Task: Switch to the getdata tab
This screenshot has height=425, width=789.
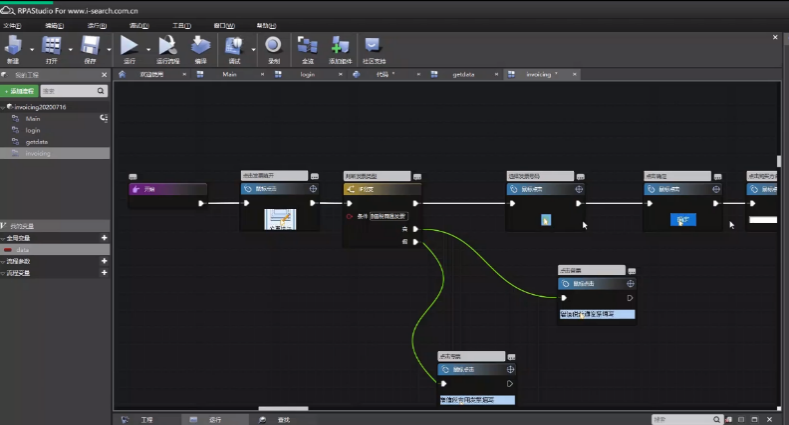Action: tap(463, 75)
